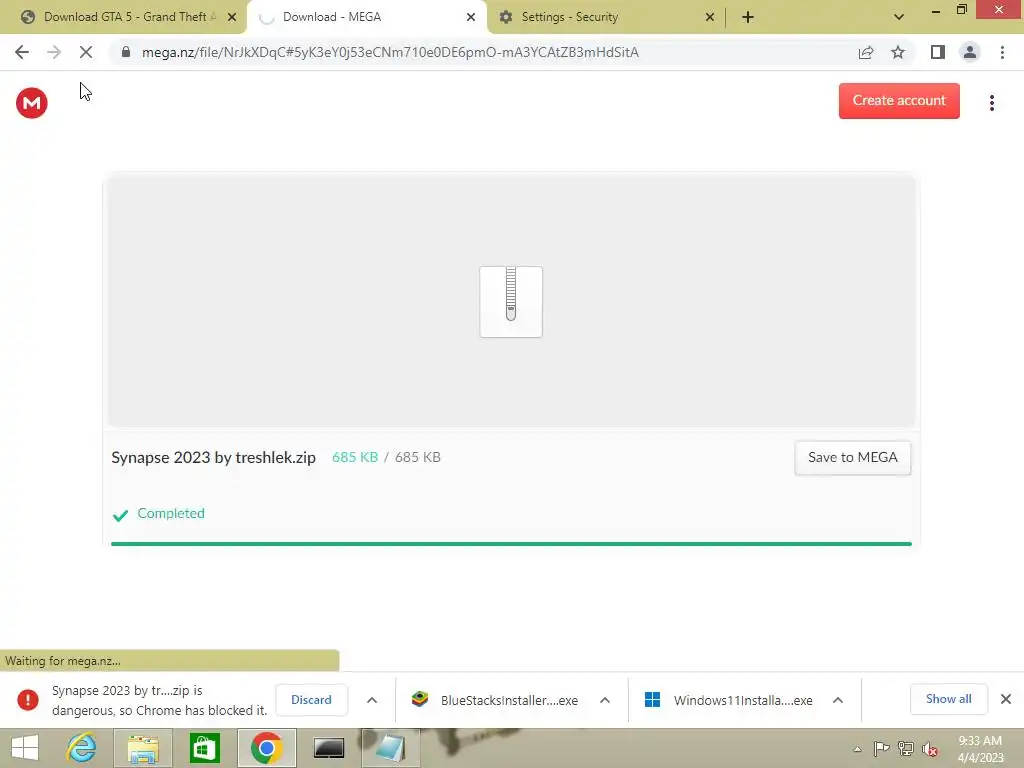1024x768 pixels.
Task: Open Chrome's three-dot menu
Action: point(1002,52)
